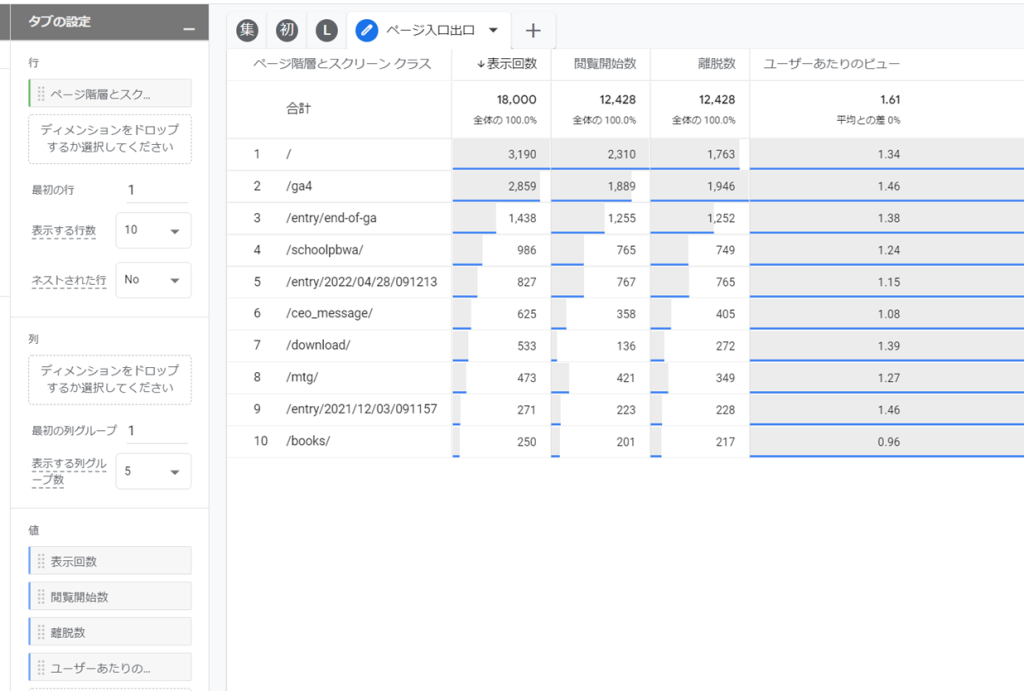Click the ユーザーあたりのビュー column header
This screenshot has width=1024, height=691.
click(x=831, y=64)
